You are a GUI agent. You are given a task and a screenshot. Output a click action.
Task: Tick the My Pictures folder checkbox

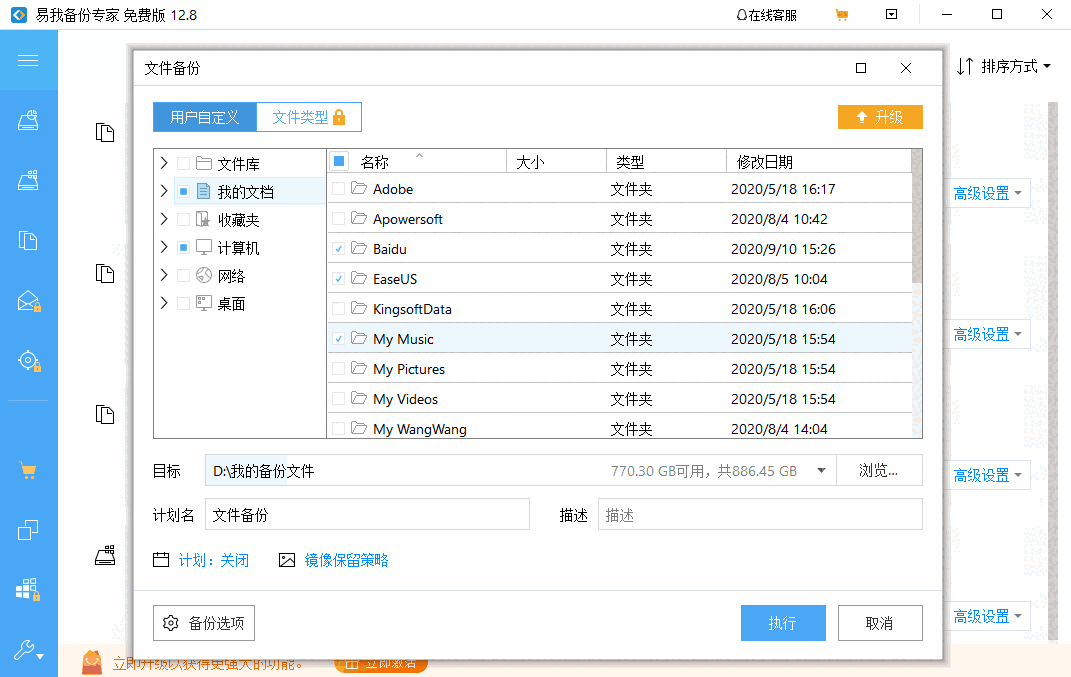pyautogui.click(x=339, y=369)
